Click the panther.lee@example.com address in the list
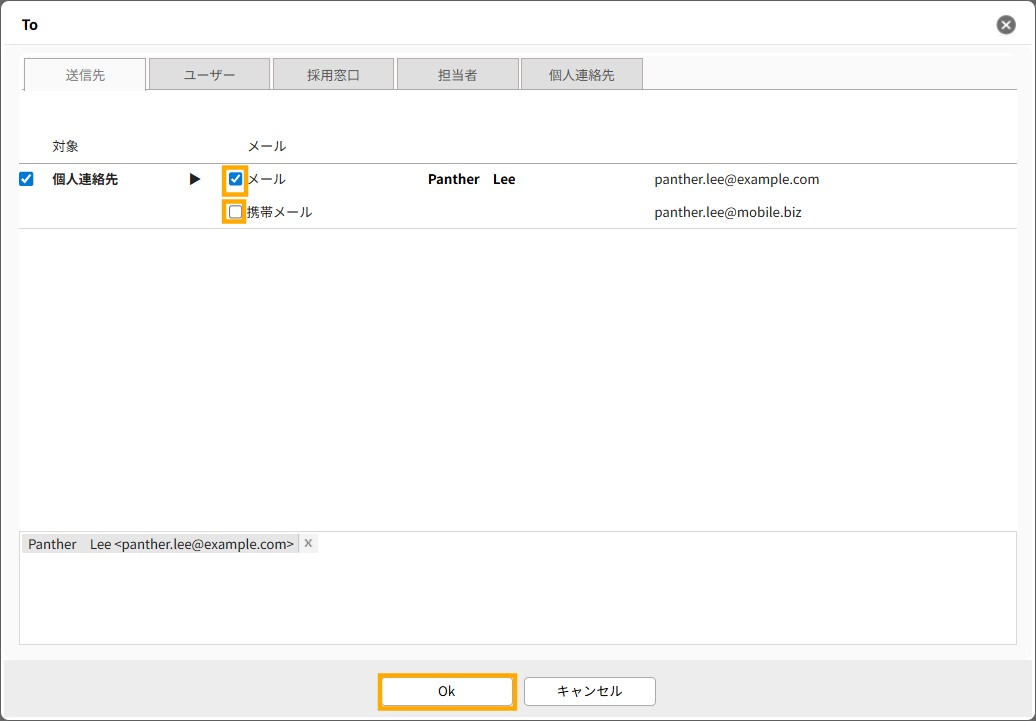Viewport: 1036px width, 721px height. click(736, 179)
